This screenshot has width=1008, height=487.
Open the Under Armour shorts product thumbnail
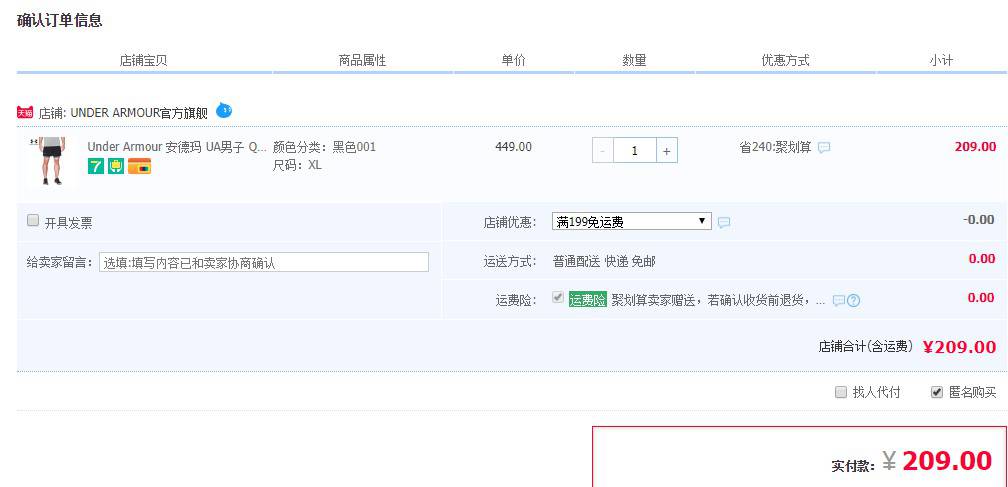pos(51,161)
